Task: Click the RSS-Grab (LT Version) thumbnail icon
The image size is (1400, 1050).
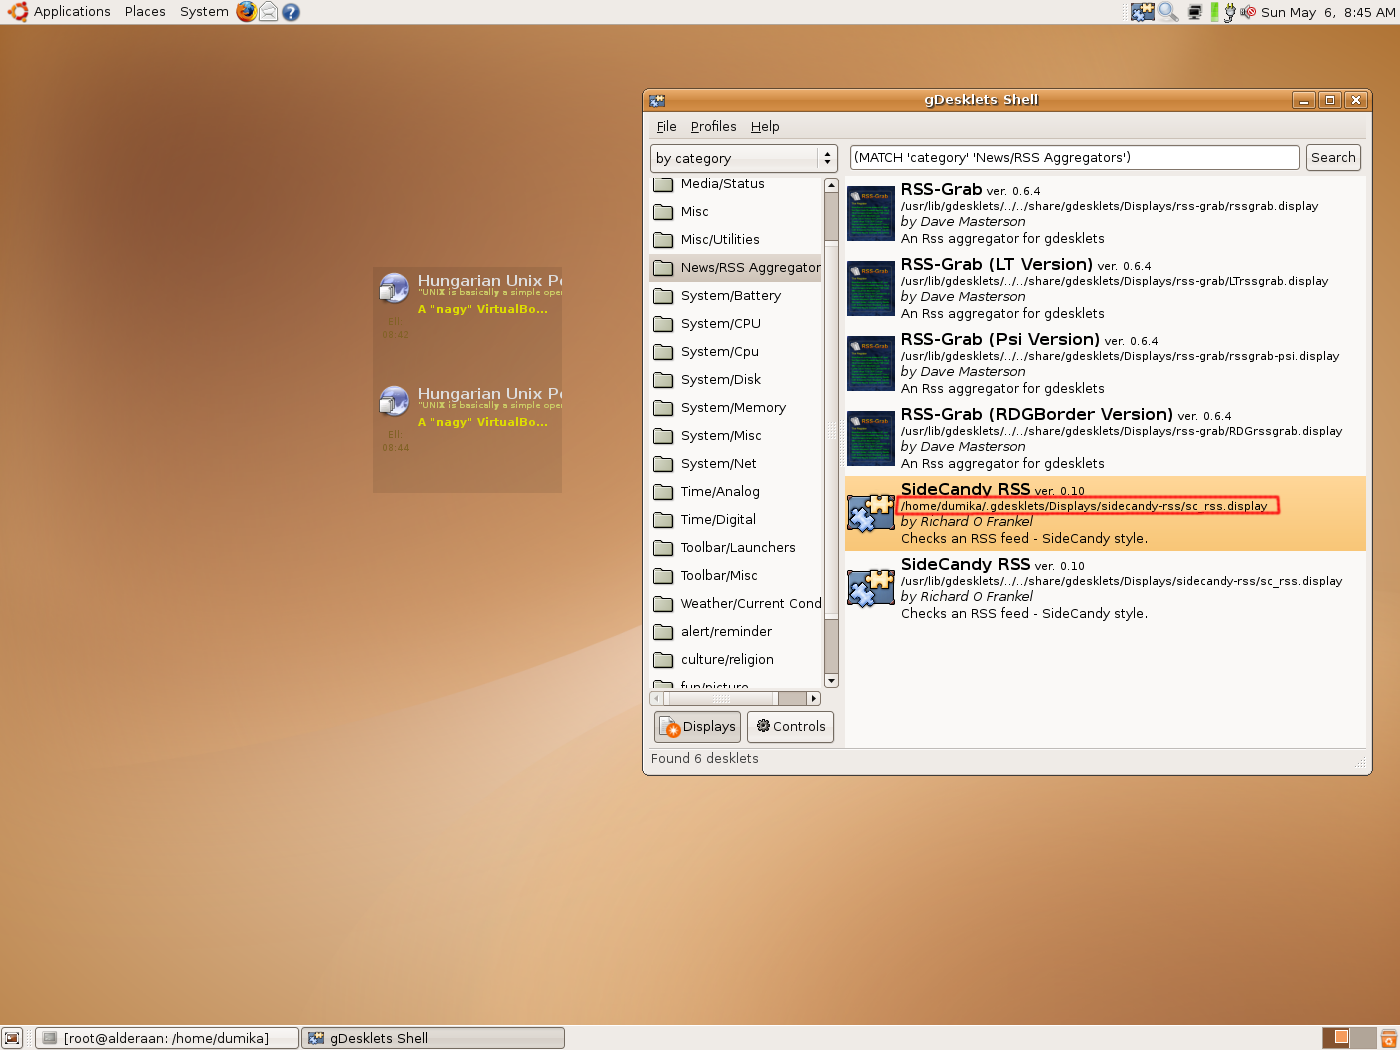Action: click(x=871, y=288)
